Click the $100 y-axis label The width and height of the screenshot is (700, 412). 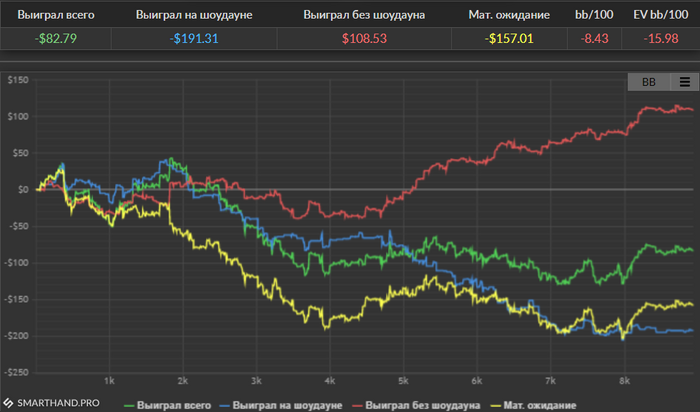[18, 117]
